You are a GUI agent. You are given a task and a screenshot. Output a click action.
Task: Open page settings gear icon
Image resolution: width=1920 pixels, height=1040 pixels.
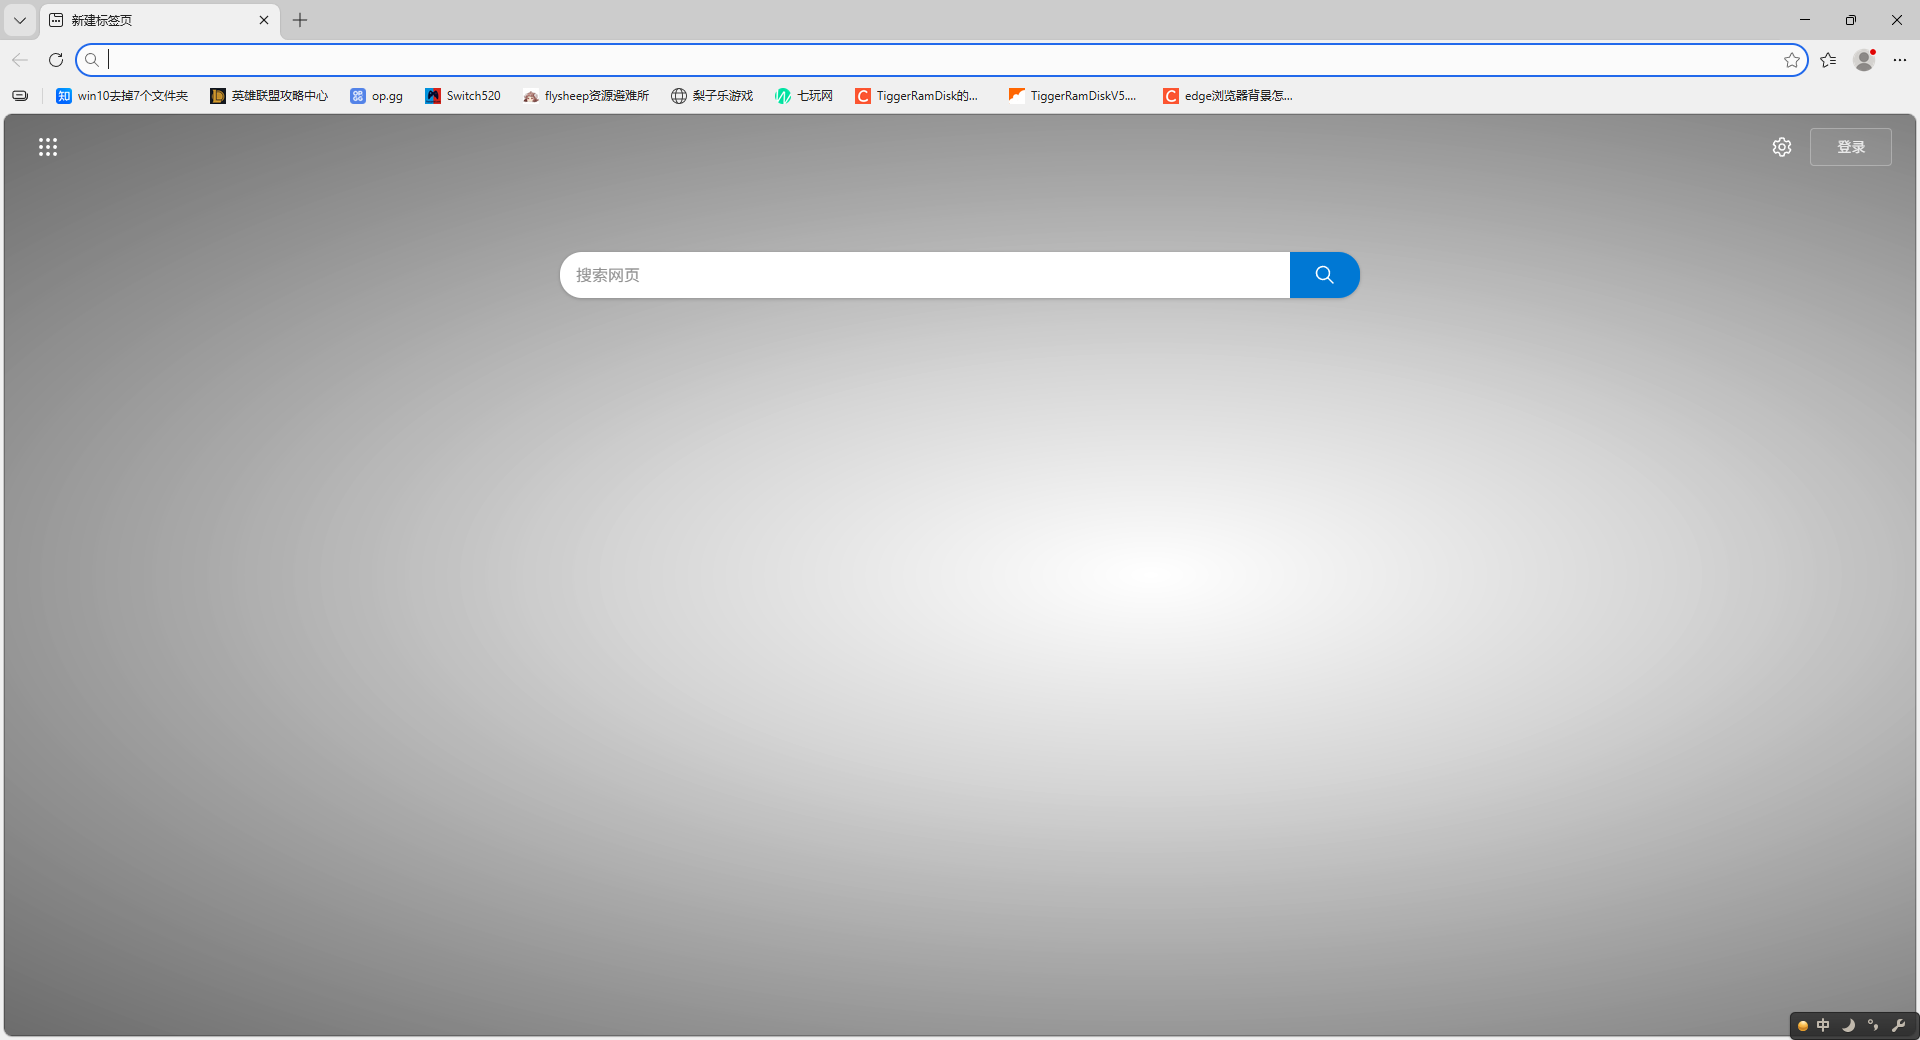click(1782, 147)
